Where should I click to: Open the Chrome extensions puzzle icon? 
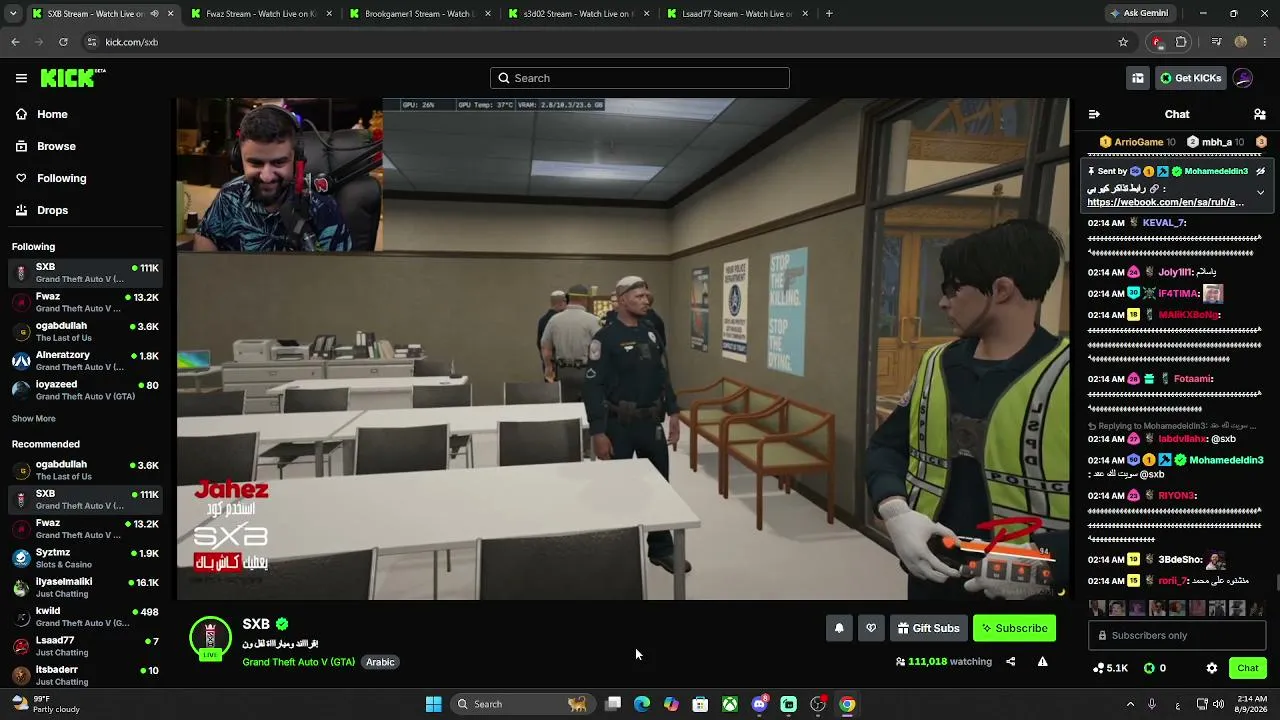coord(1181,42)
